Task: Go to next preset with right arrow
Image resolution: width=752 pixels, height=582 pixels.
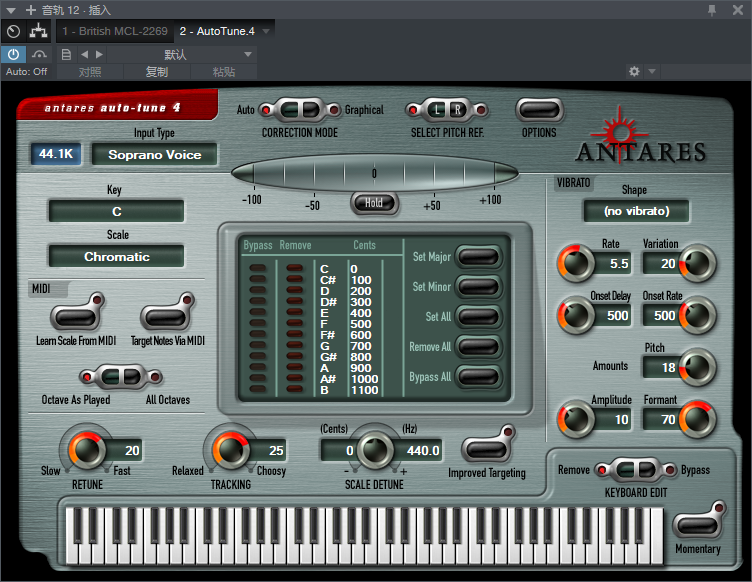Action: [x=99, y=55]
